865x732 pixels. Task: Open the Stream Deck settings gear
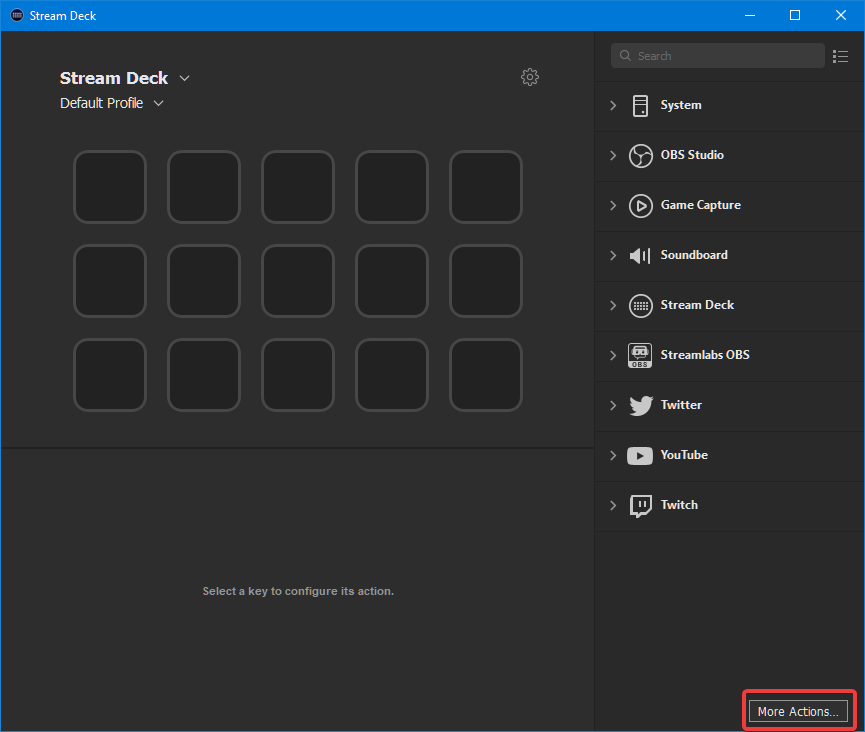pos(530,77)
